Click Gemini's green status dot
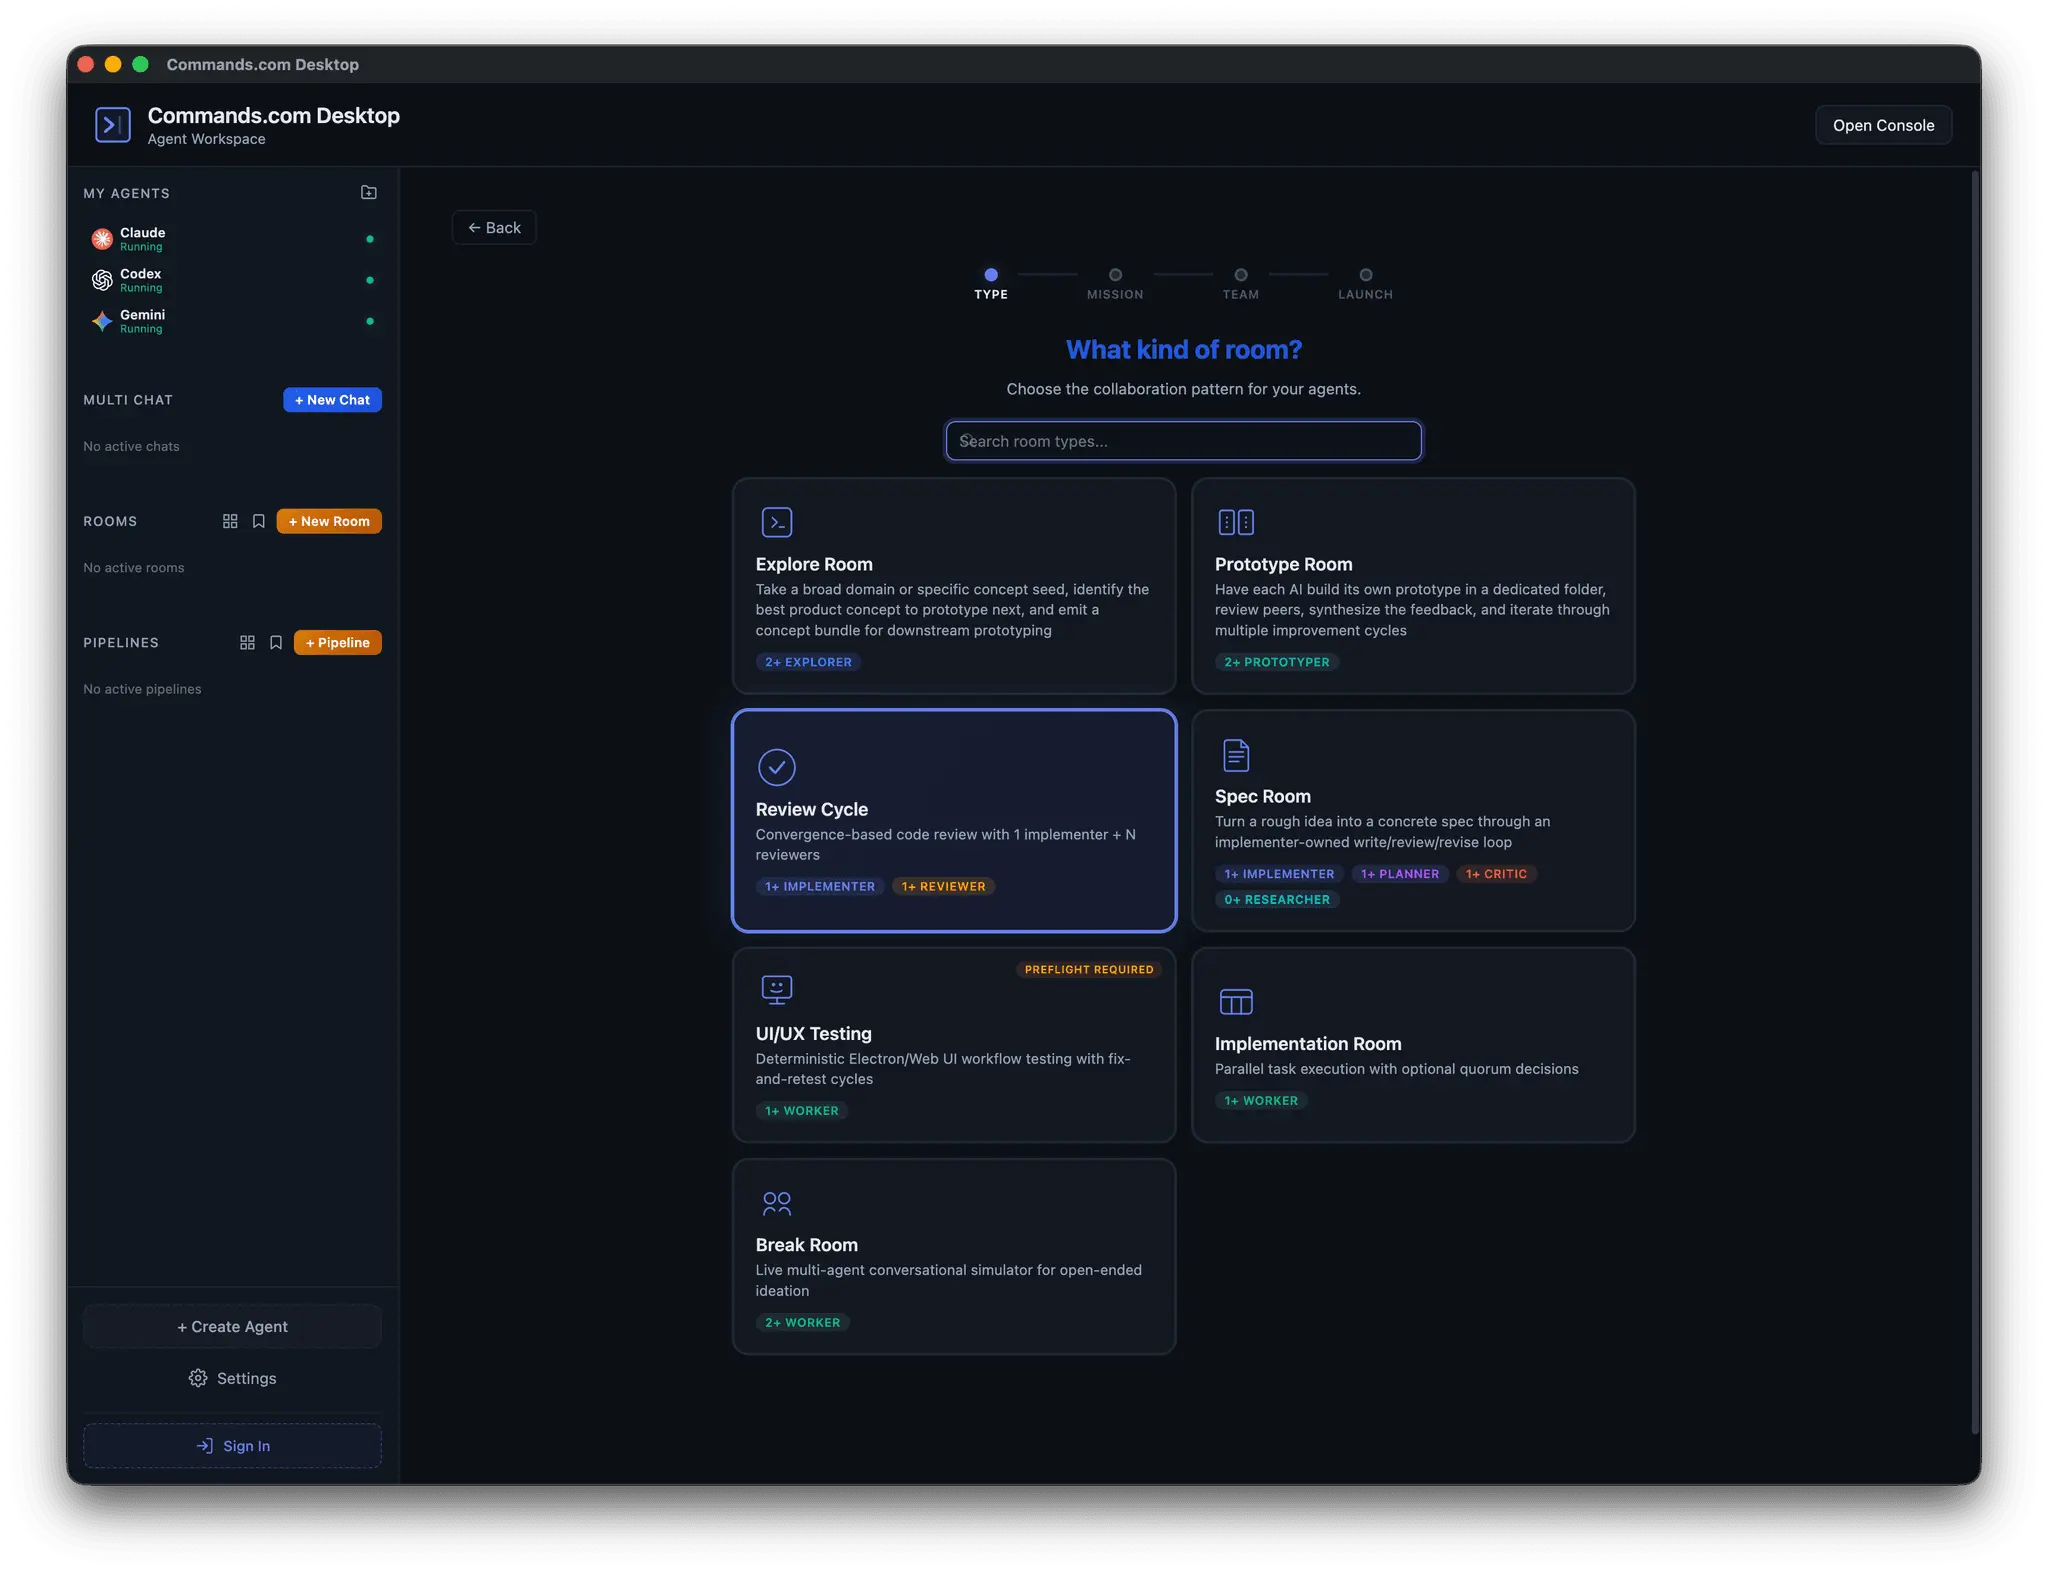2048x1573 pixels. (370, 321)
